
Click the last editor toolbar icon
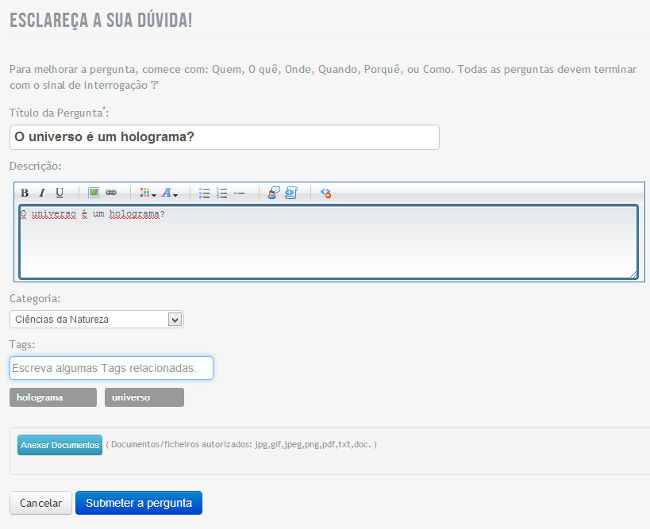pyautogui.click(x=326, y=193)
